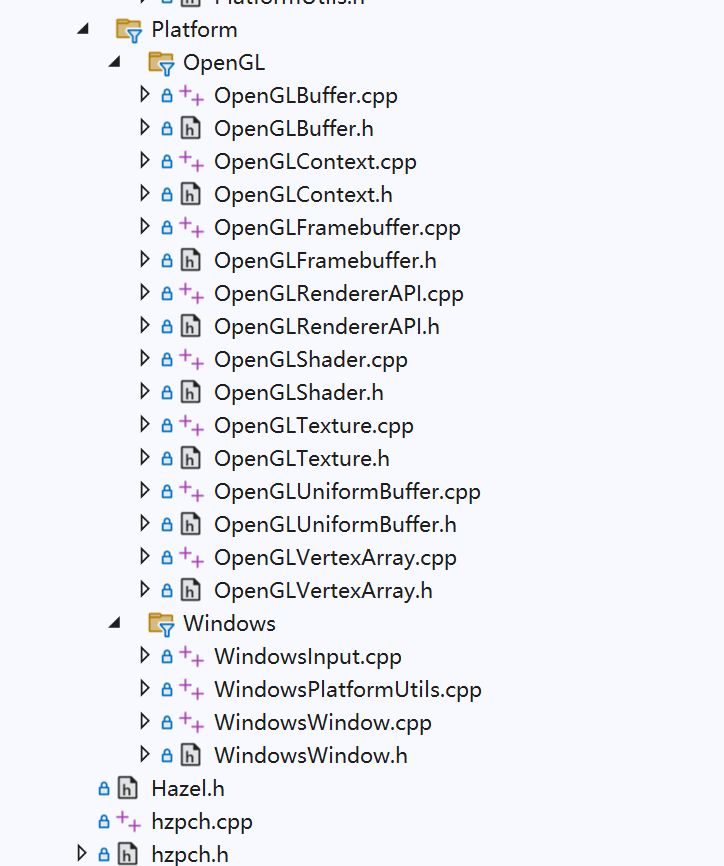Collapse the Windows folder arrow
This screenshot has height=866, width=724.
tap(115, 624)
